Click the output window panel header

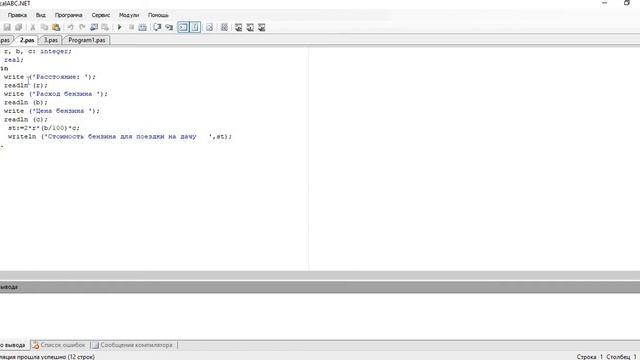(x=320, y=287)
